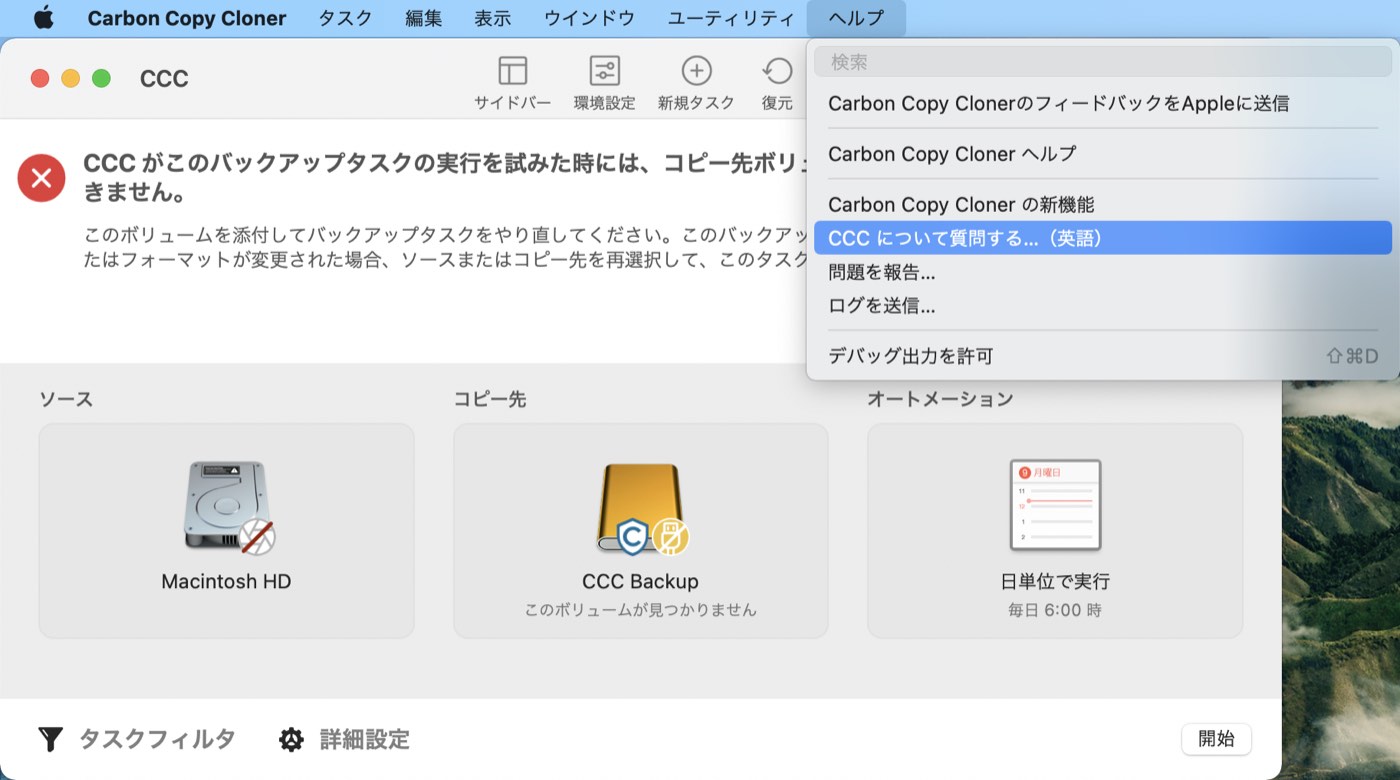Click the オートメーション heading
This screenshot has height=780, width=1400.
click(x=940, y=399)
